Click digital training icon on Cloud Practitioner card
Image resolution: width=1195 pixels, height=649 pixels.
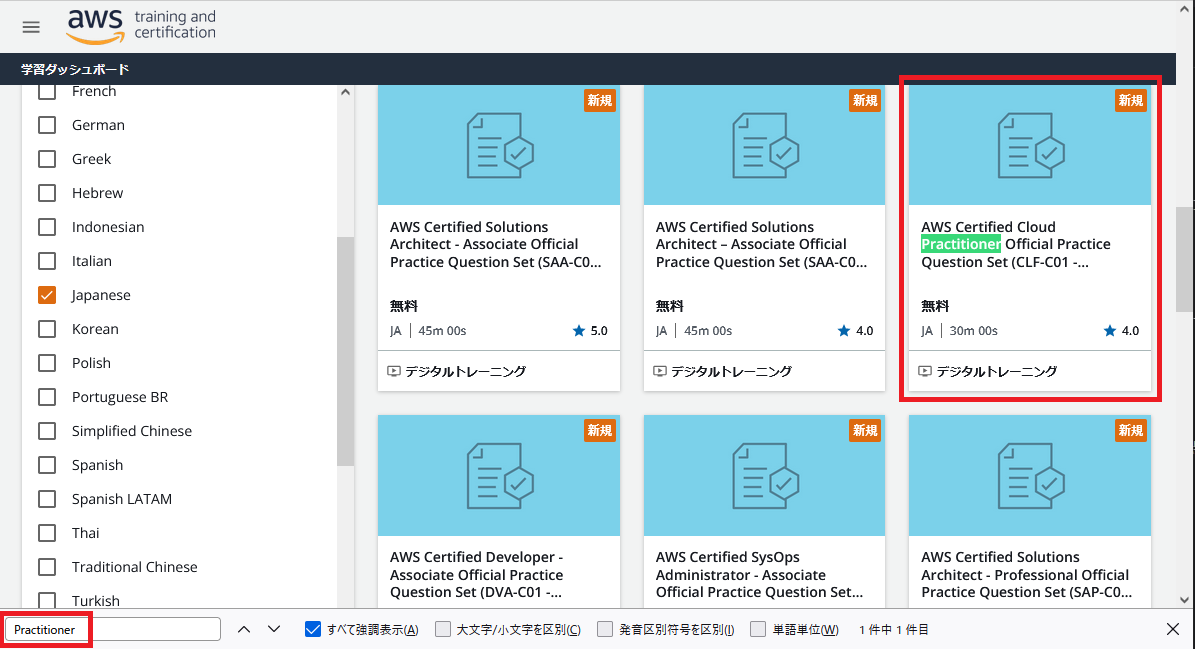(924, 371)
